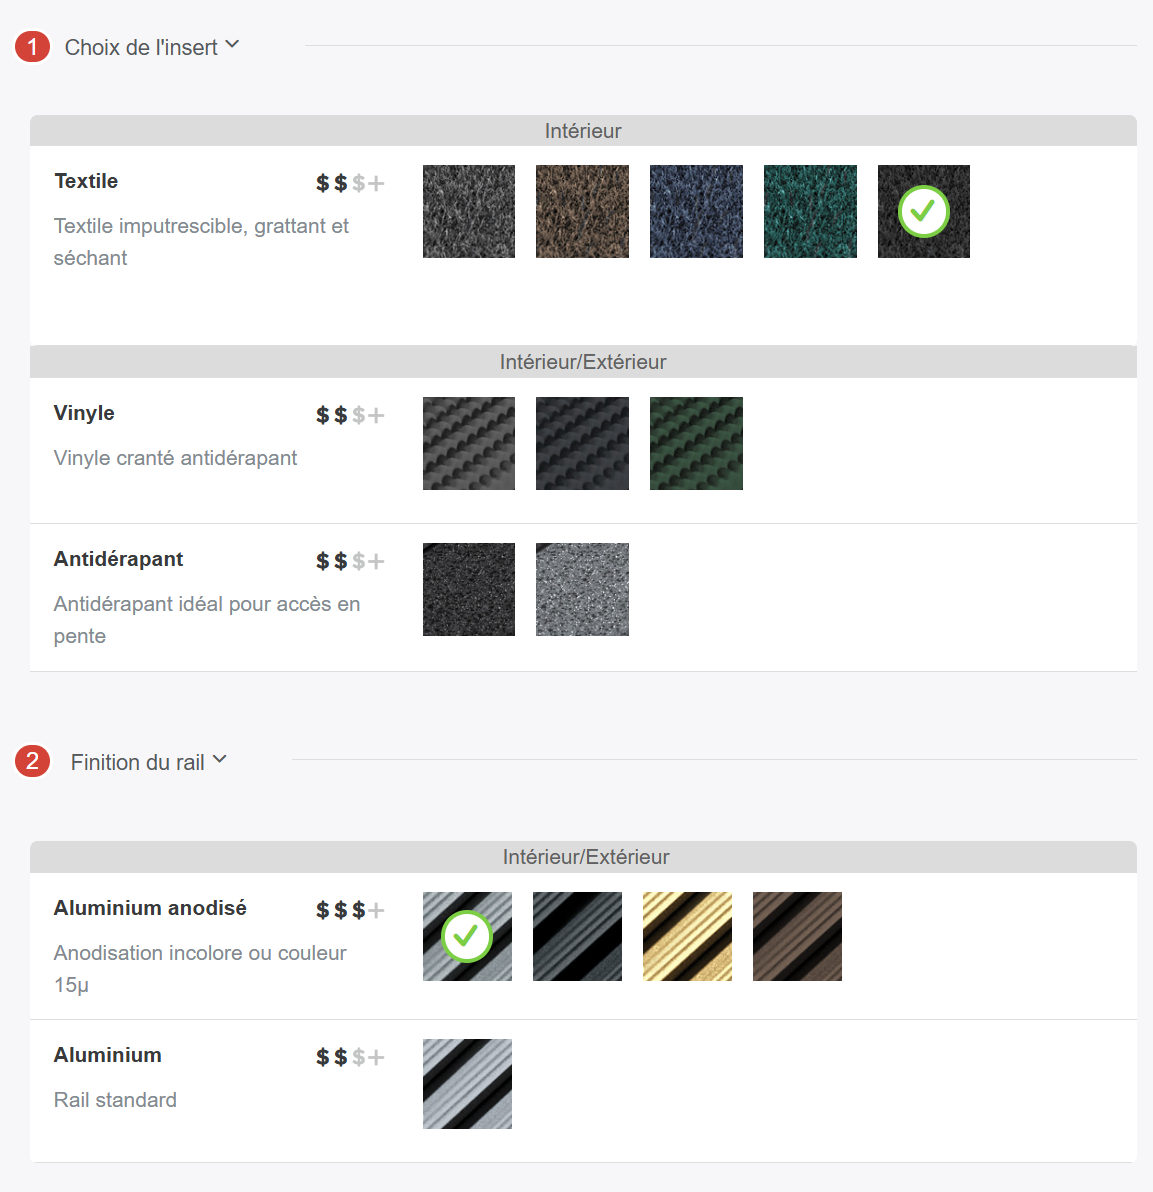Click the chevron next to Choix de l'insert
The width and height of the screenshot is (1153, 1192).
232,45
